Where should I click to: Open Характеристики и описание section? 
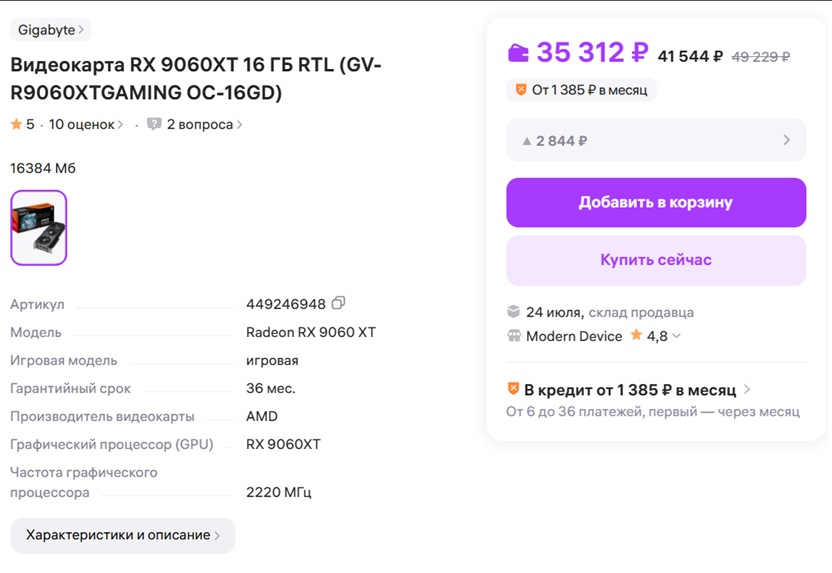(x=123, y=535)
